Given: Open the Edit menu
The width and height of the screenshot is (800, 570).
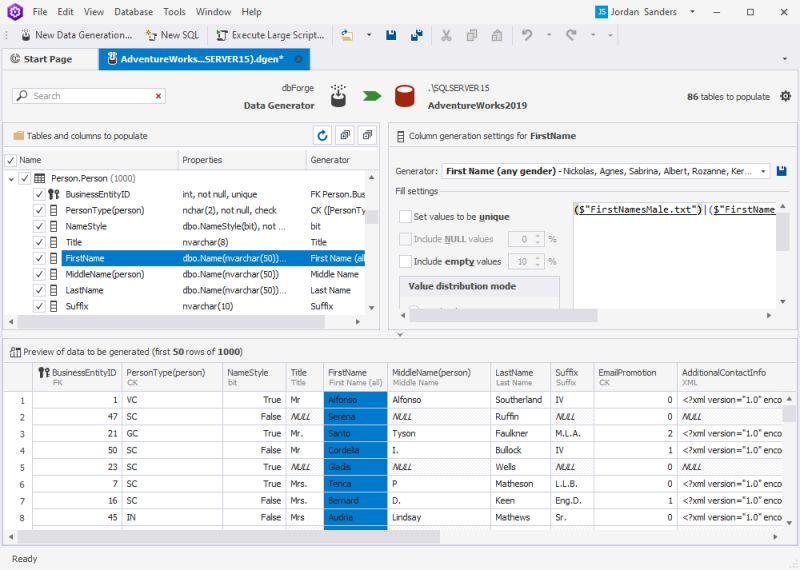Looking at the screenshot, I should pos(65,12).
